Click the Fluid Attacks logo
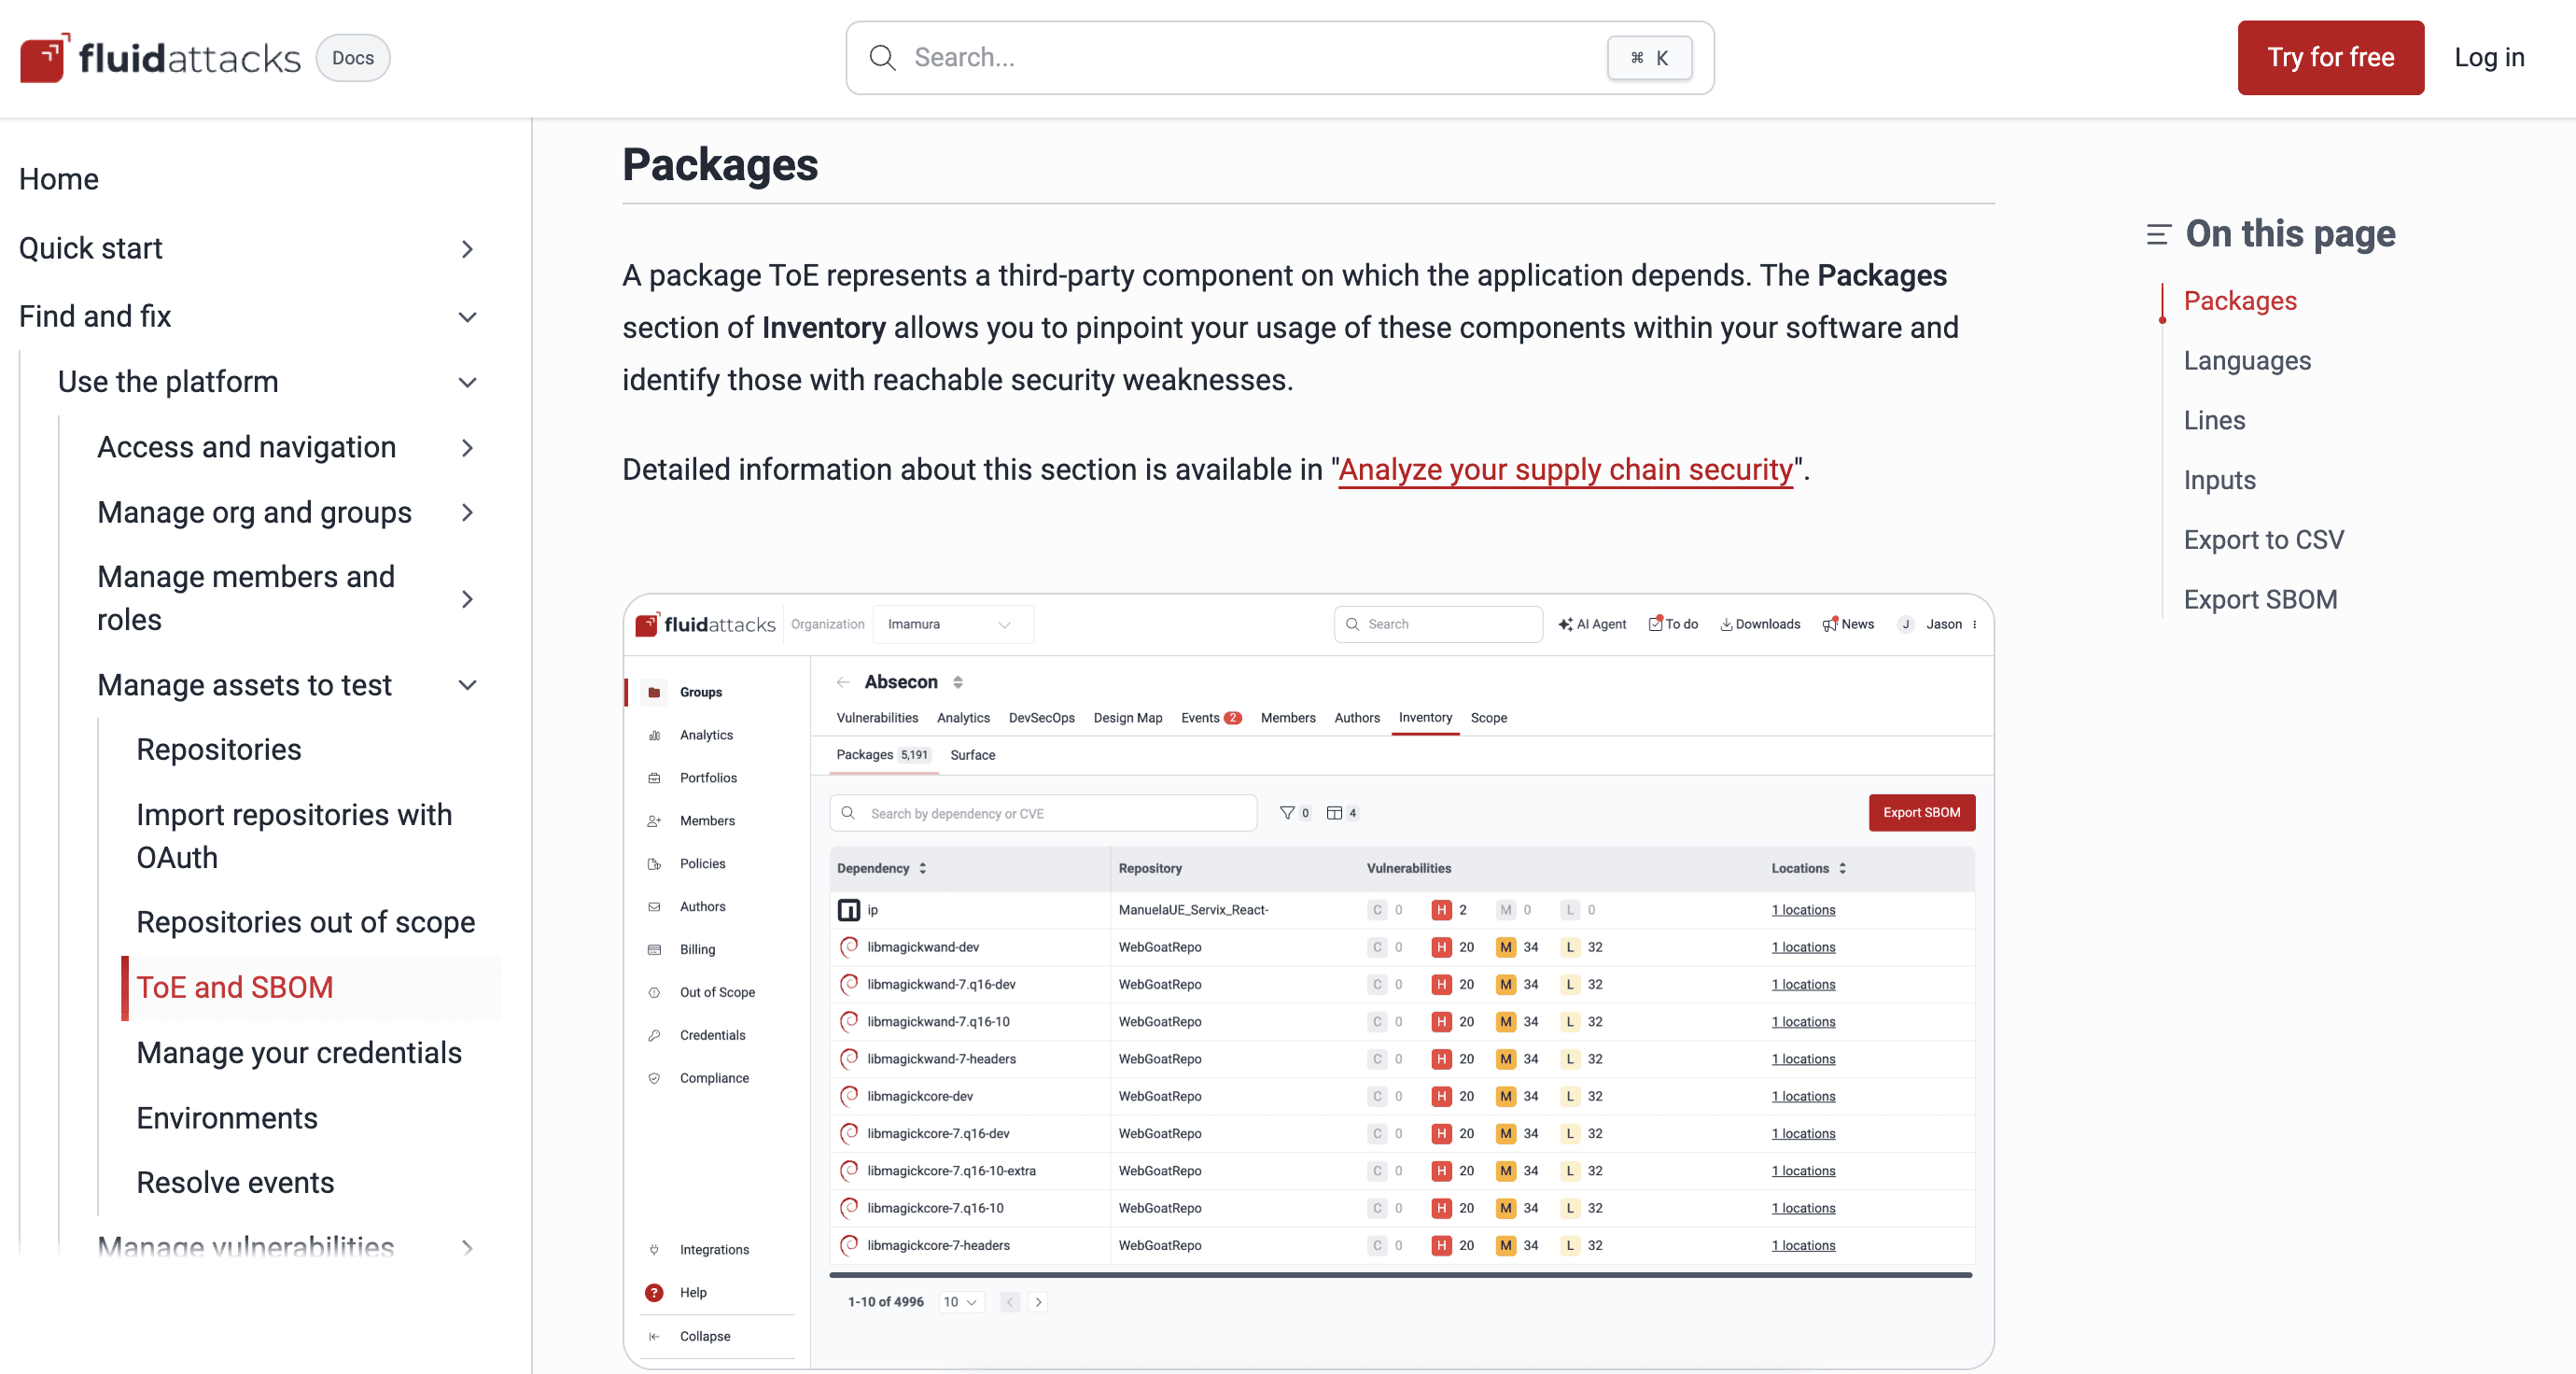 tap(160, 57)
